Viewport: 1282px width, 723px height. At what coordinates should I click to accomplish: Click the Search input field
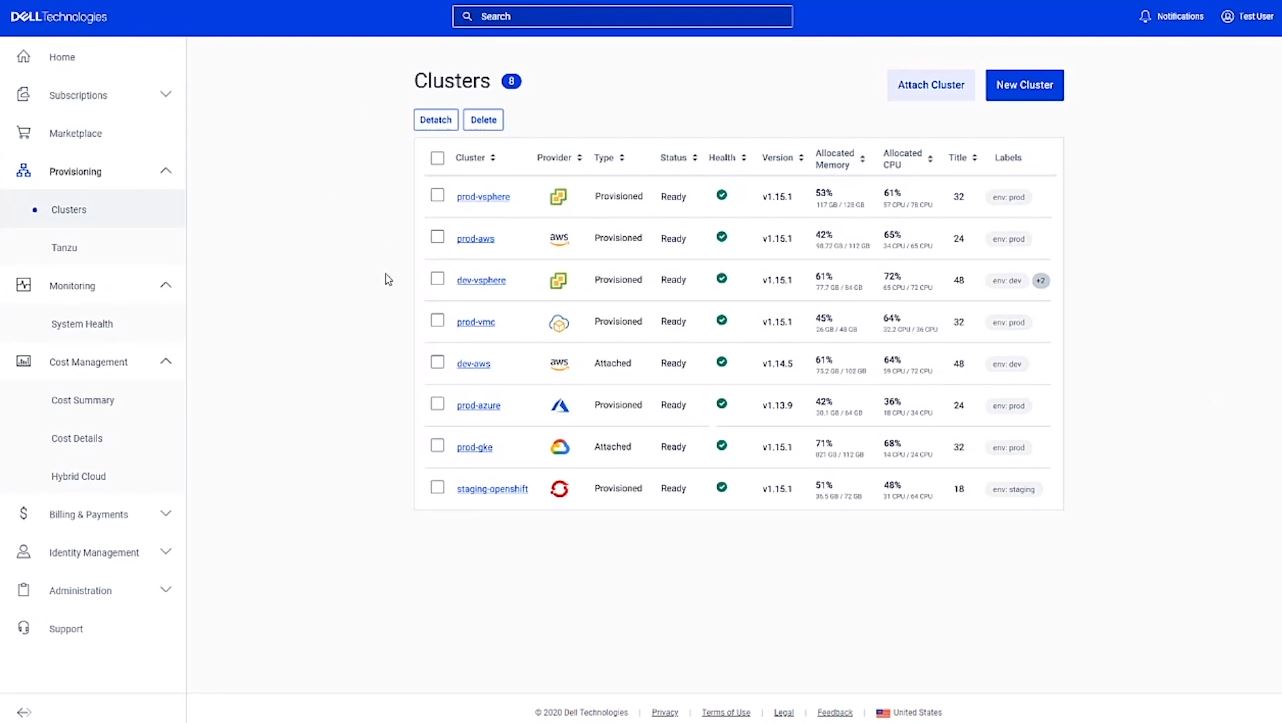(622, 16)
